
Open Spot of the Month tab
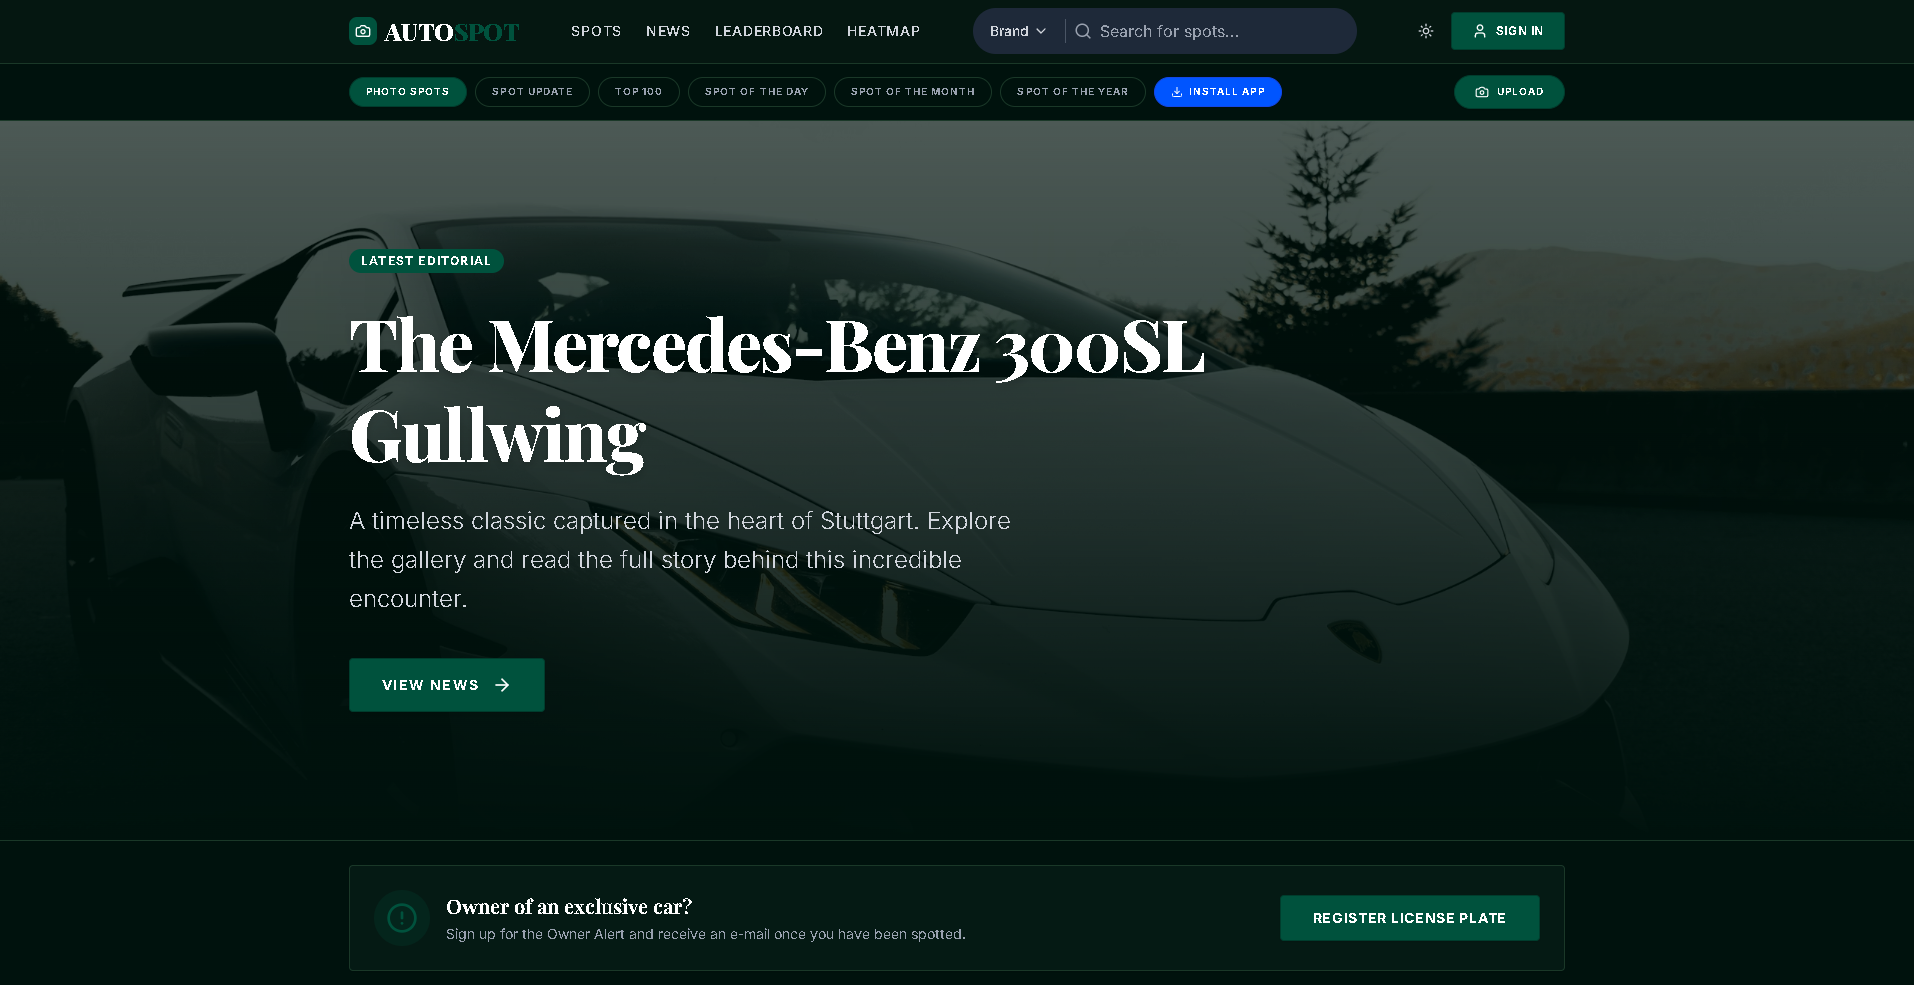913,92
